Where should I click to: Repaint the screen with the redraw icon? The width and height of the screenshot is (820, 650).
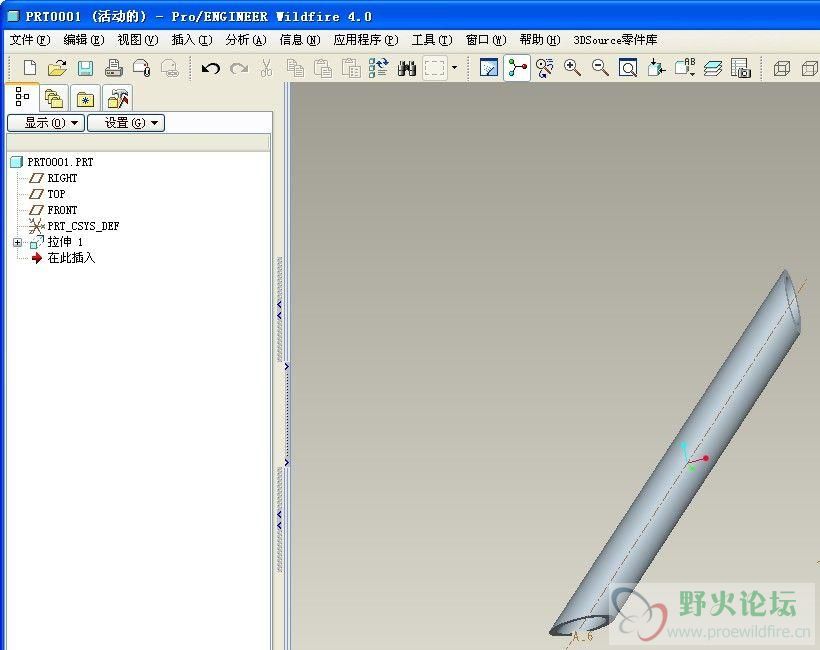pyautogui.click(x=489, y=68)
